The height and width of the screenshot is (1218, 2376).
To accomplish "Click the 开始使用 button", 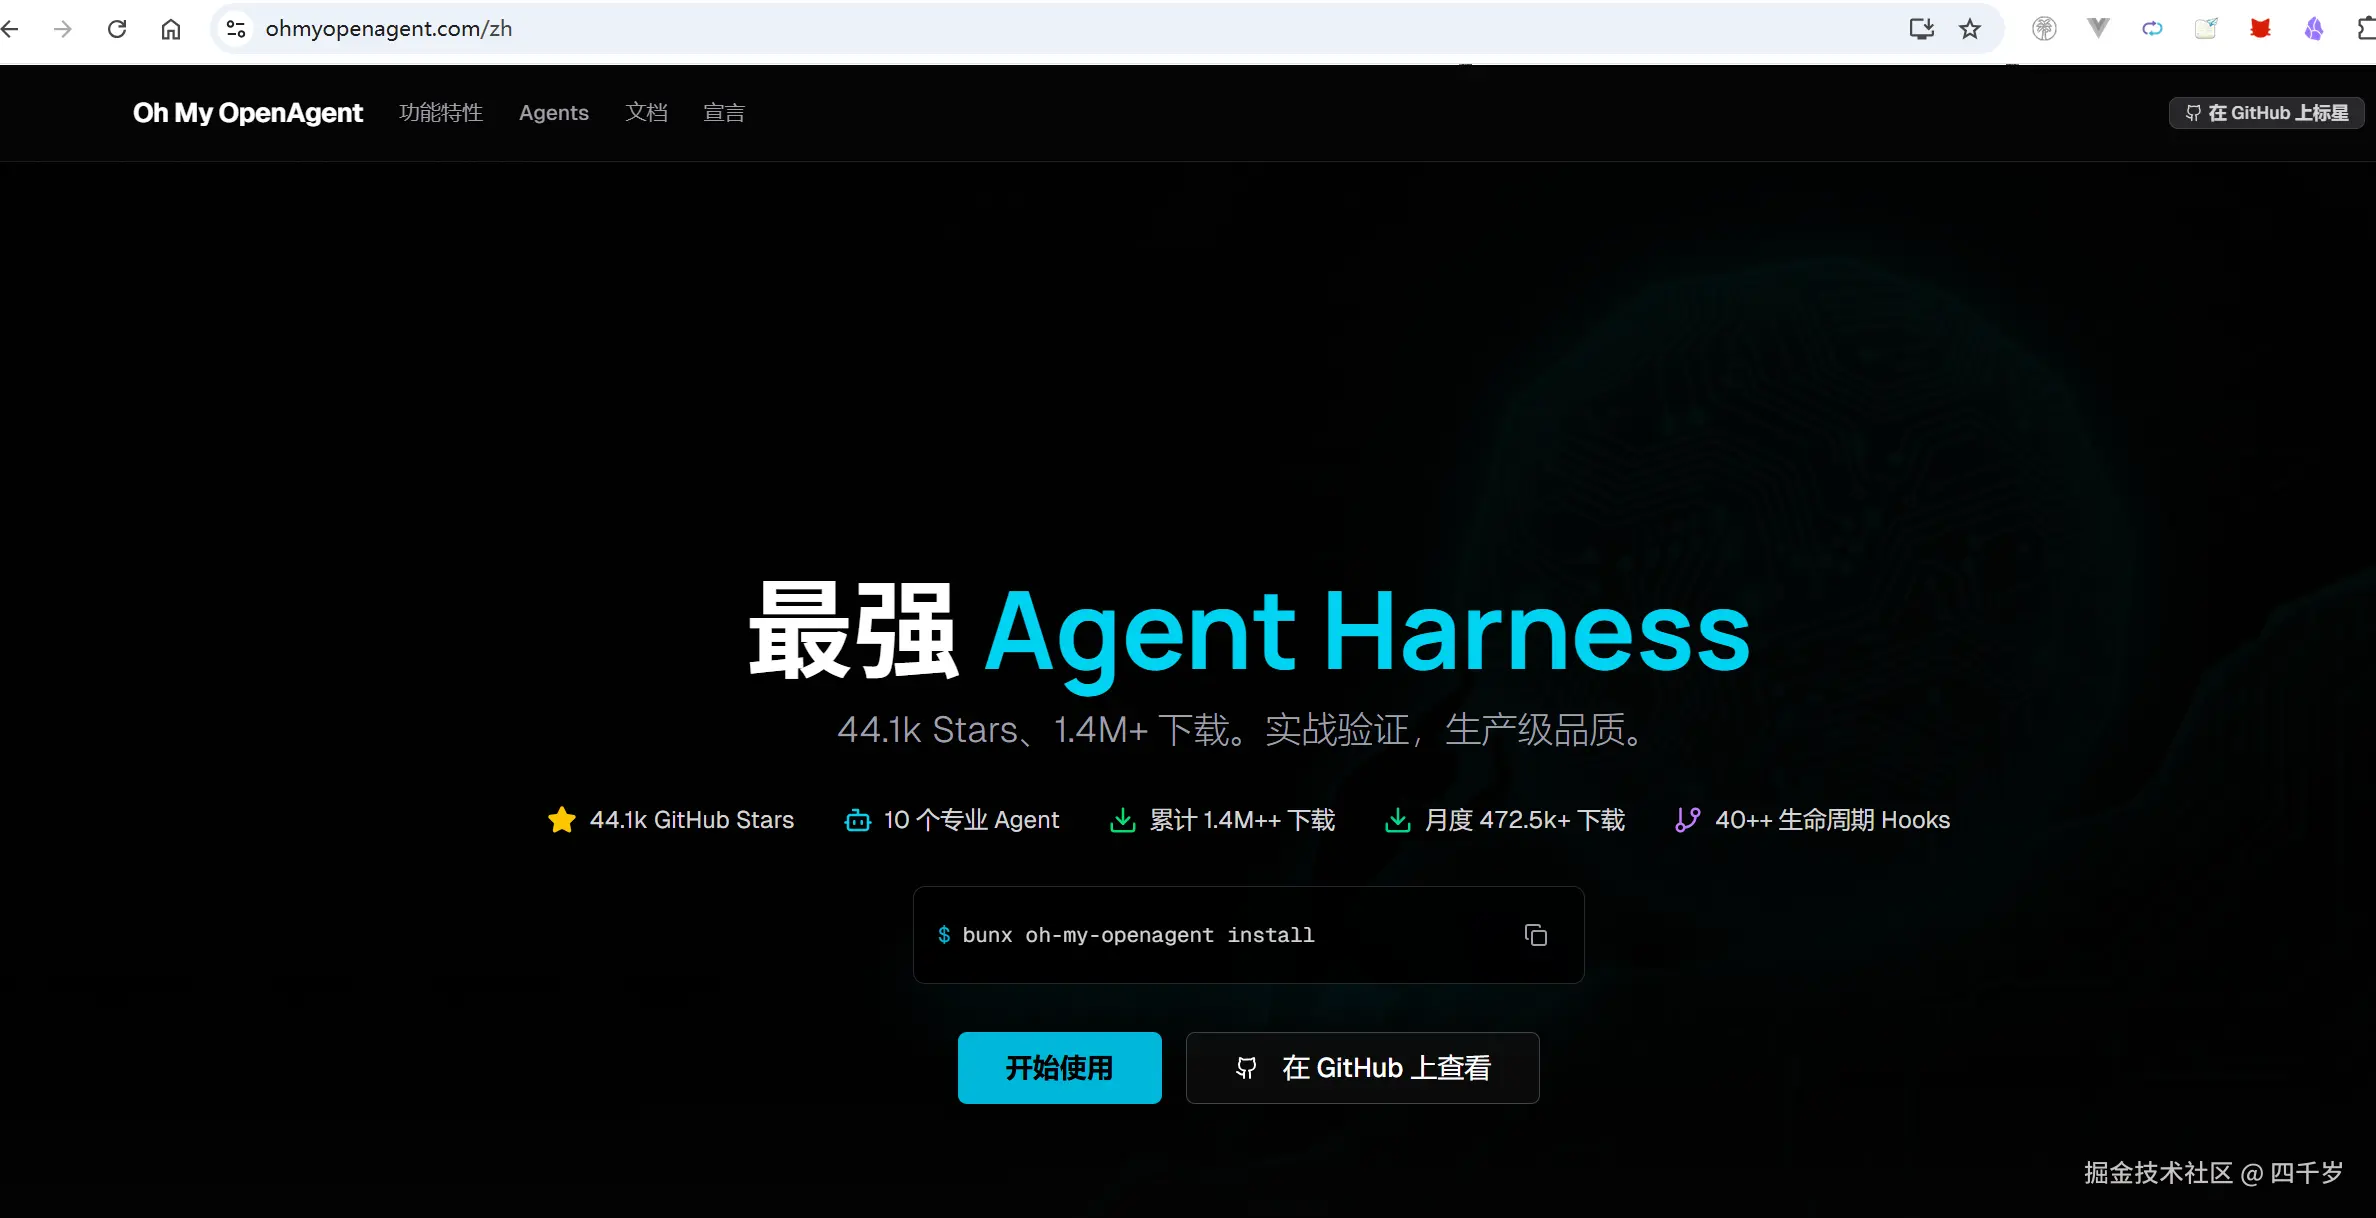I will click(x=1058, y=1067).
